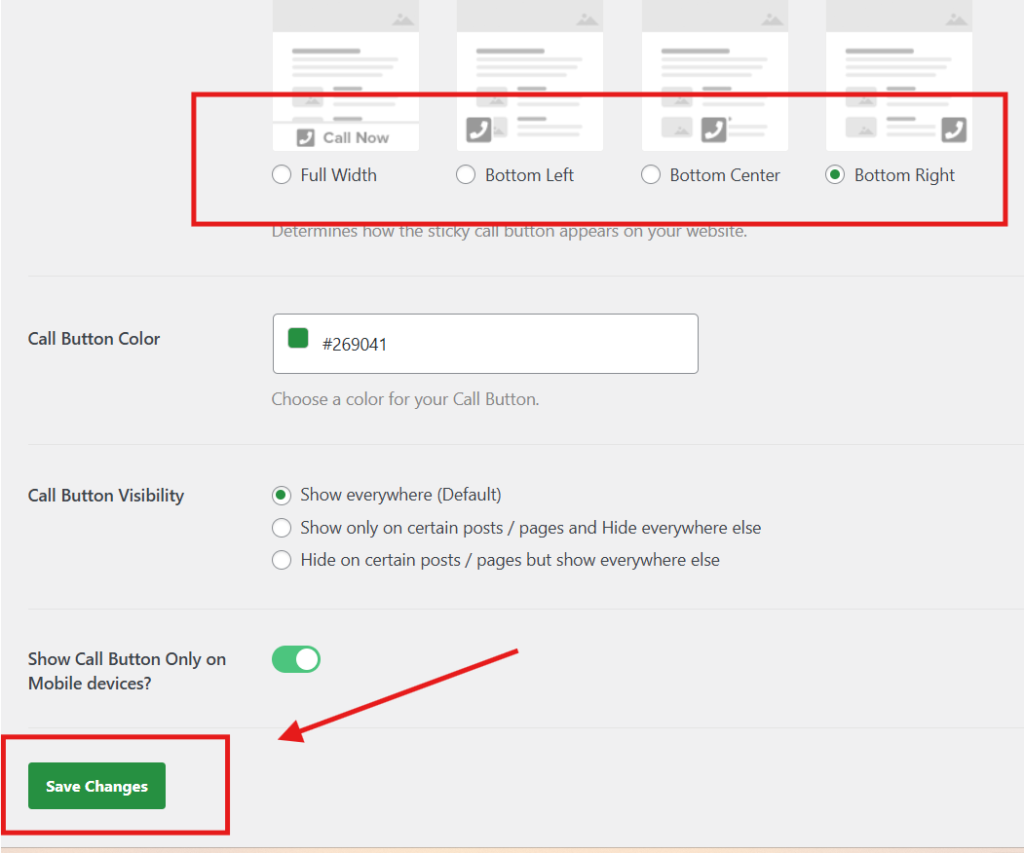Image resolution: width=1024 pixels, height=853 pixels.
Task: Select the Full Width radio button
Action: (282, 175)
